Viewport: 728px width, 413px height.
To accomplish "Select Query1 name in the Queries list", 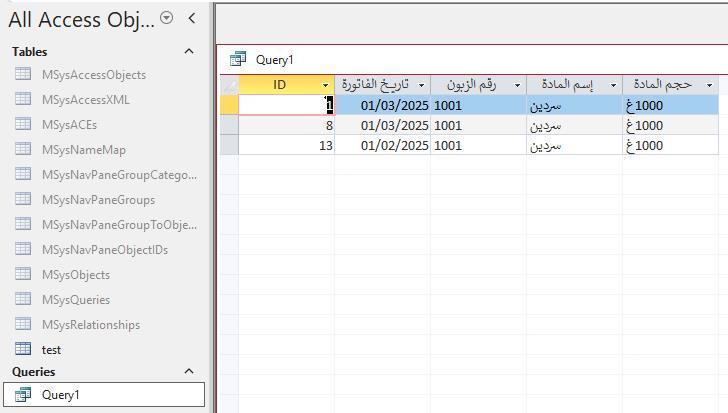I will 60,395.
